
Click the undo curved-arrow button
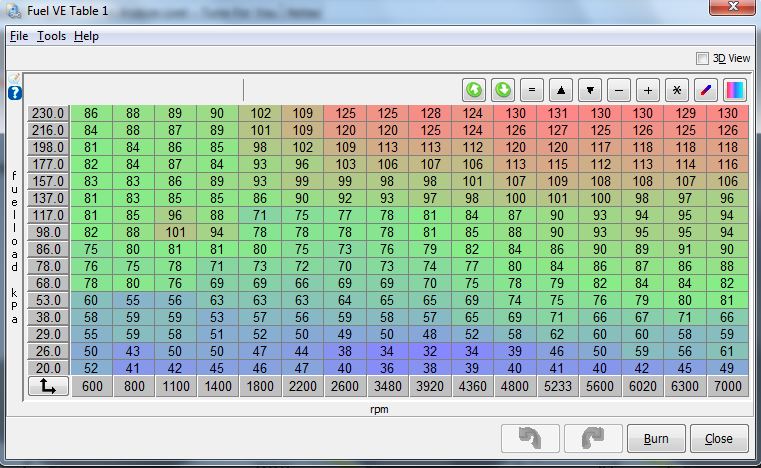click(530, 438)
